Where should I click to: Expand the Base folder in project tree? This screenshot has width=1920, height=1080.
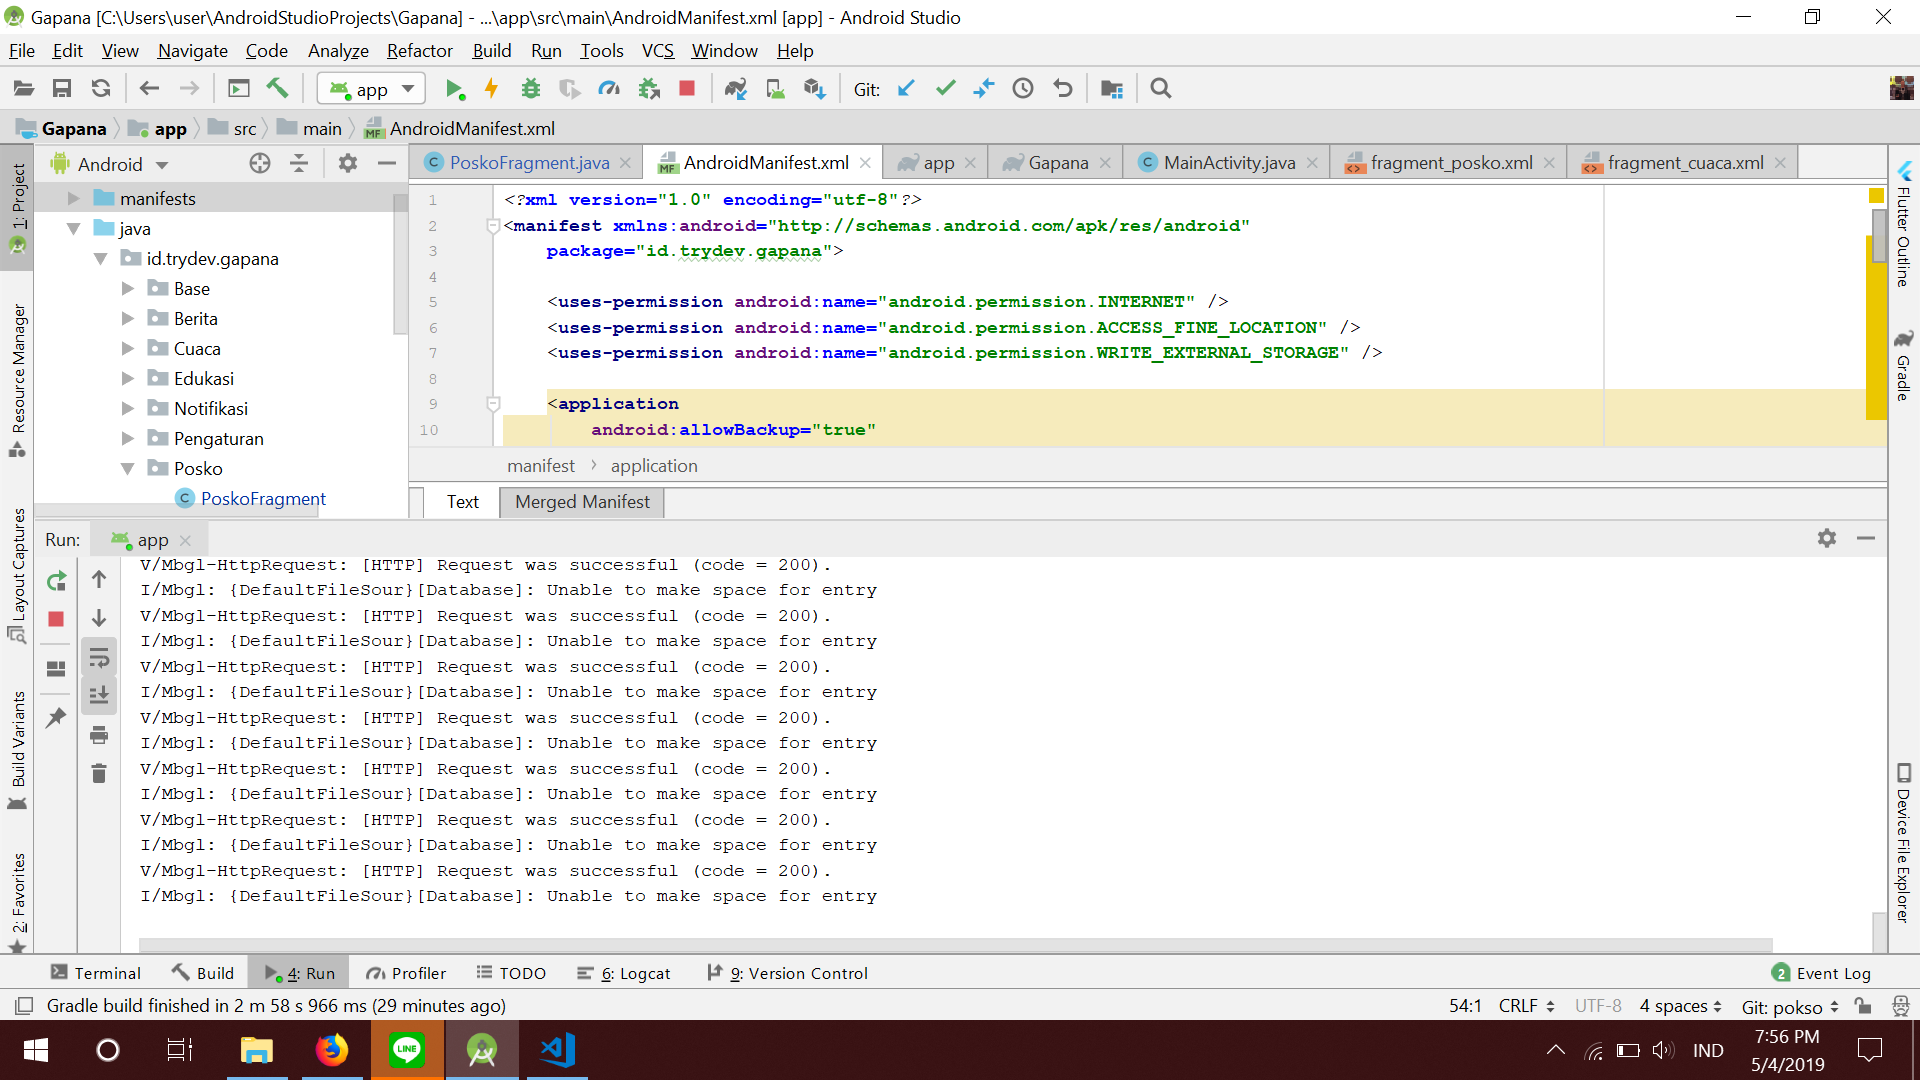point(128,288)
